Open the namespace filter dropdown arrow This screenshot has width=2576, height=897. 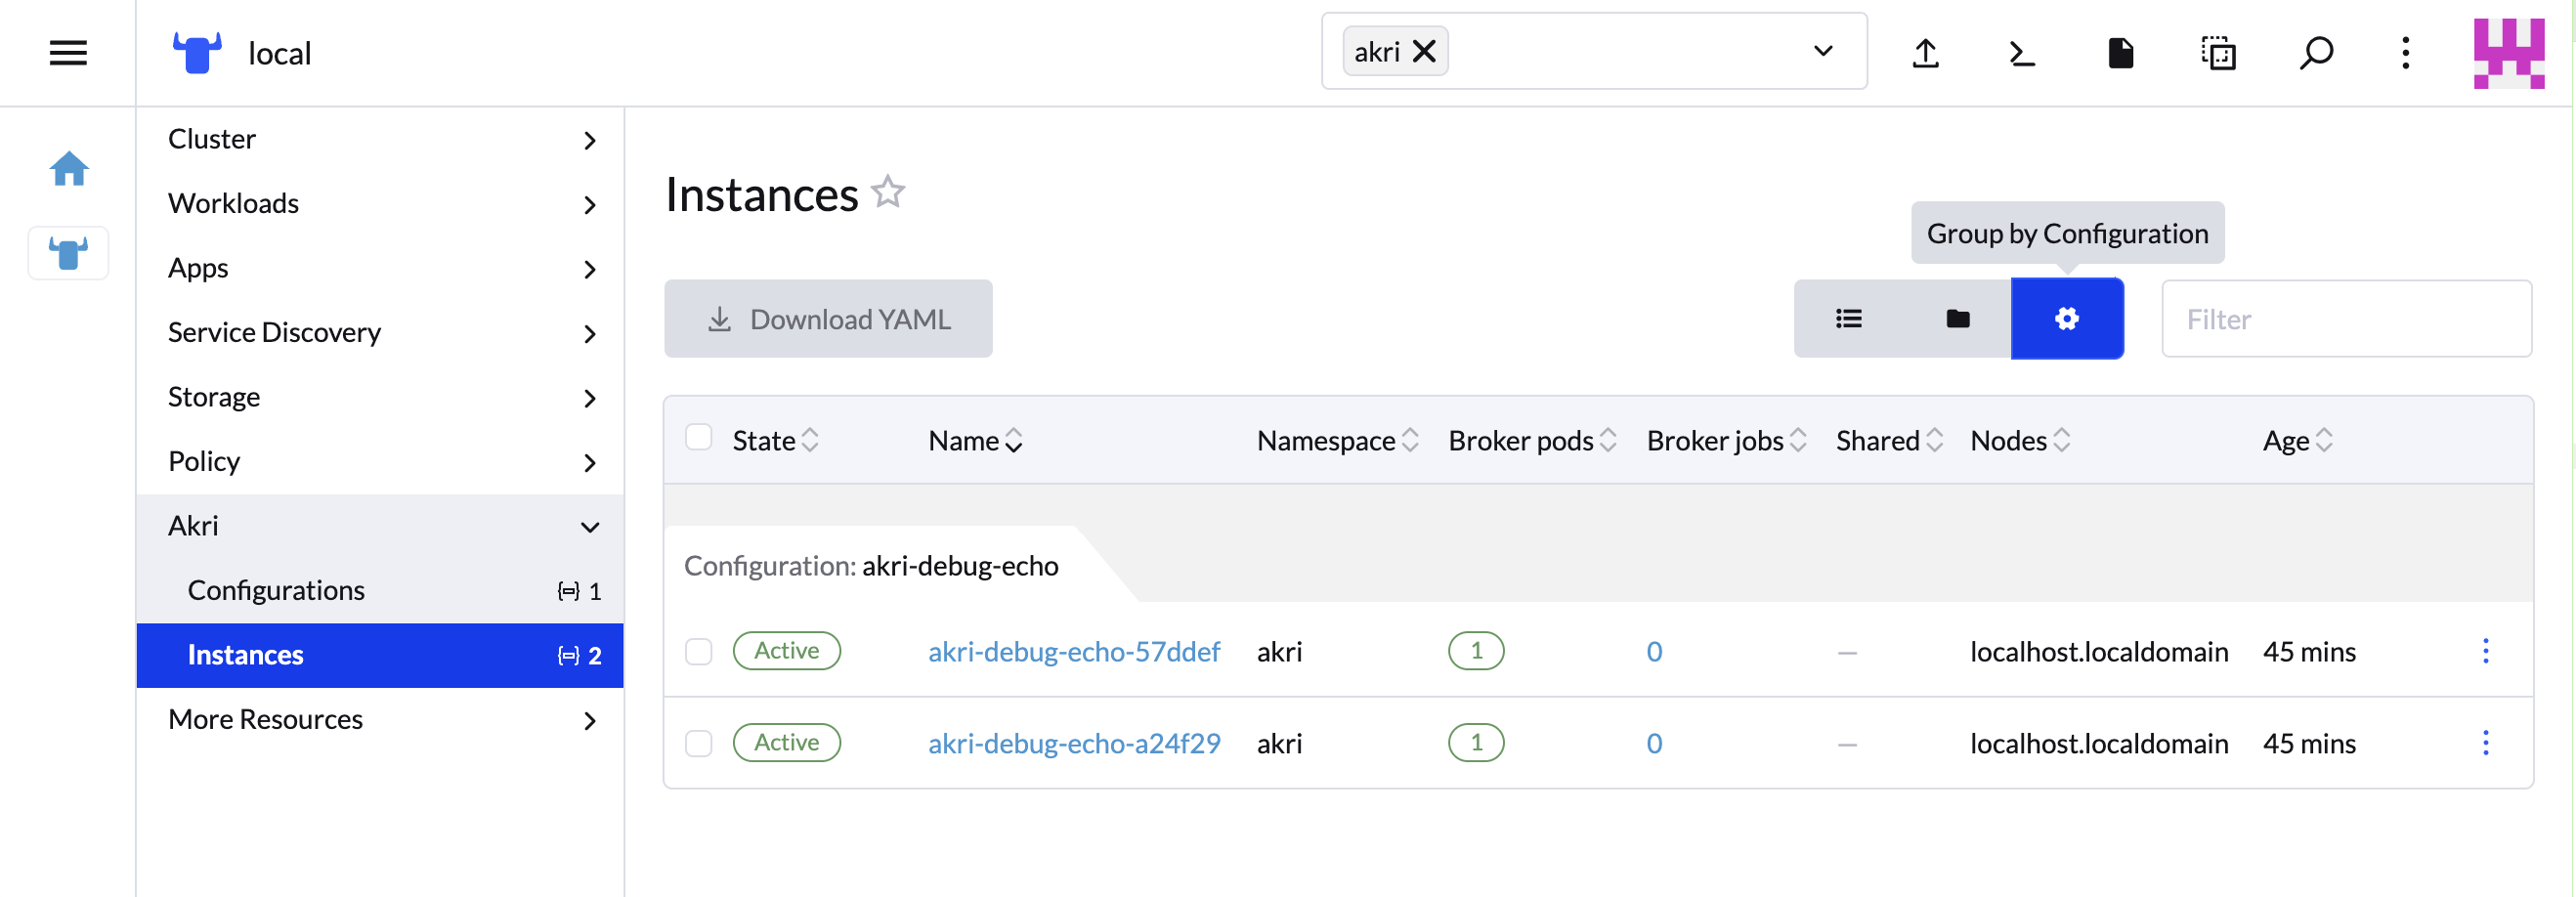point(1823,51)
